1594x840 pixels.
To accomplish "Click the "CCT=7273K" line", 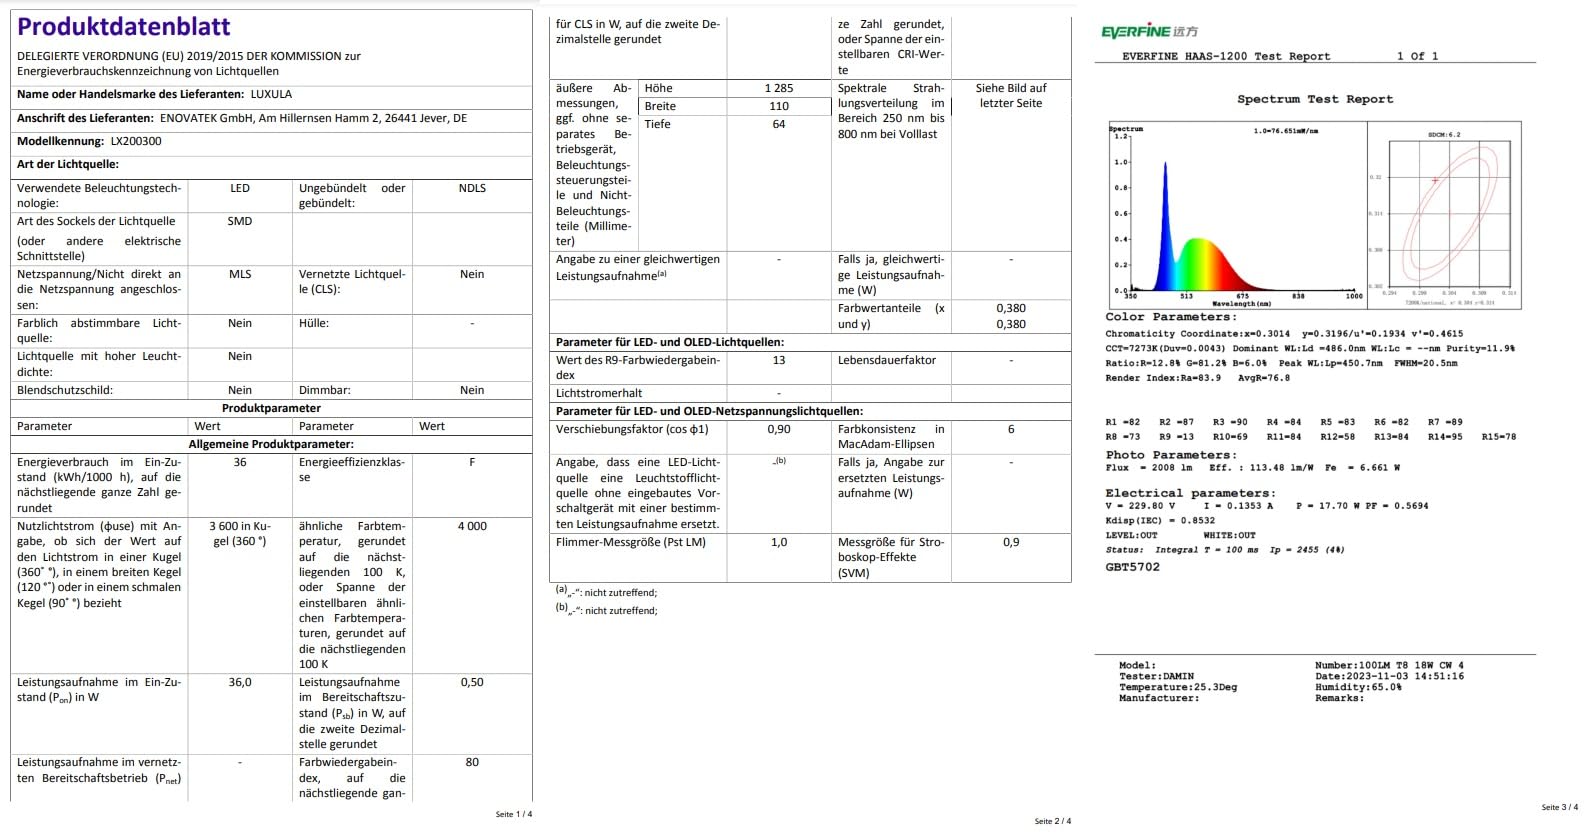I will (x=1310, y=349).
